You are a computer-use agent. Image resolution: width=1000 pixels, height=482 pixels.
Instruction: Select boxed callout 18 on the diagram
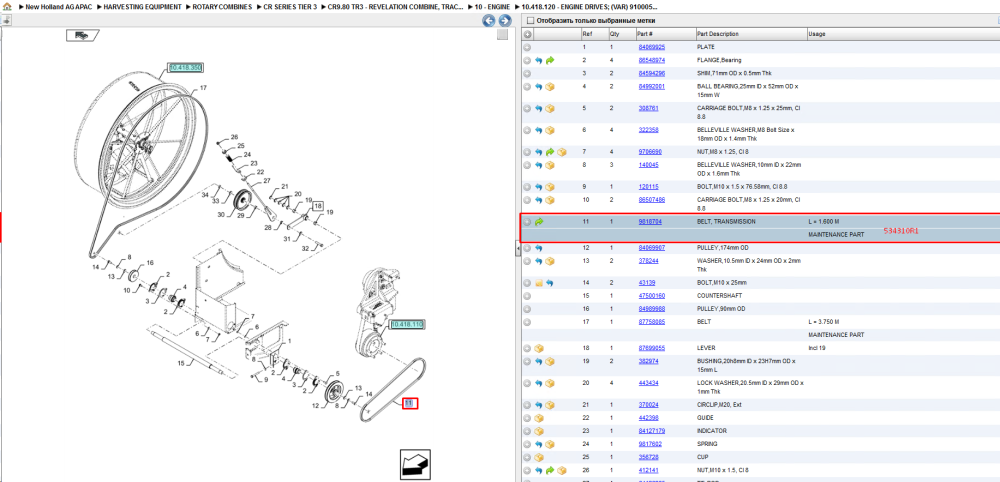tap(318, 206)
